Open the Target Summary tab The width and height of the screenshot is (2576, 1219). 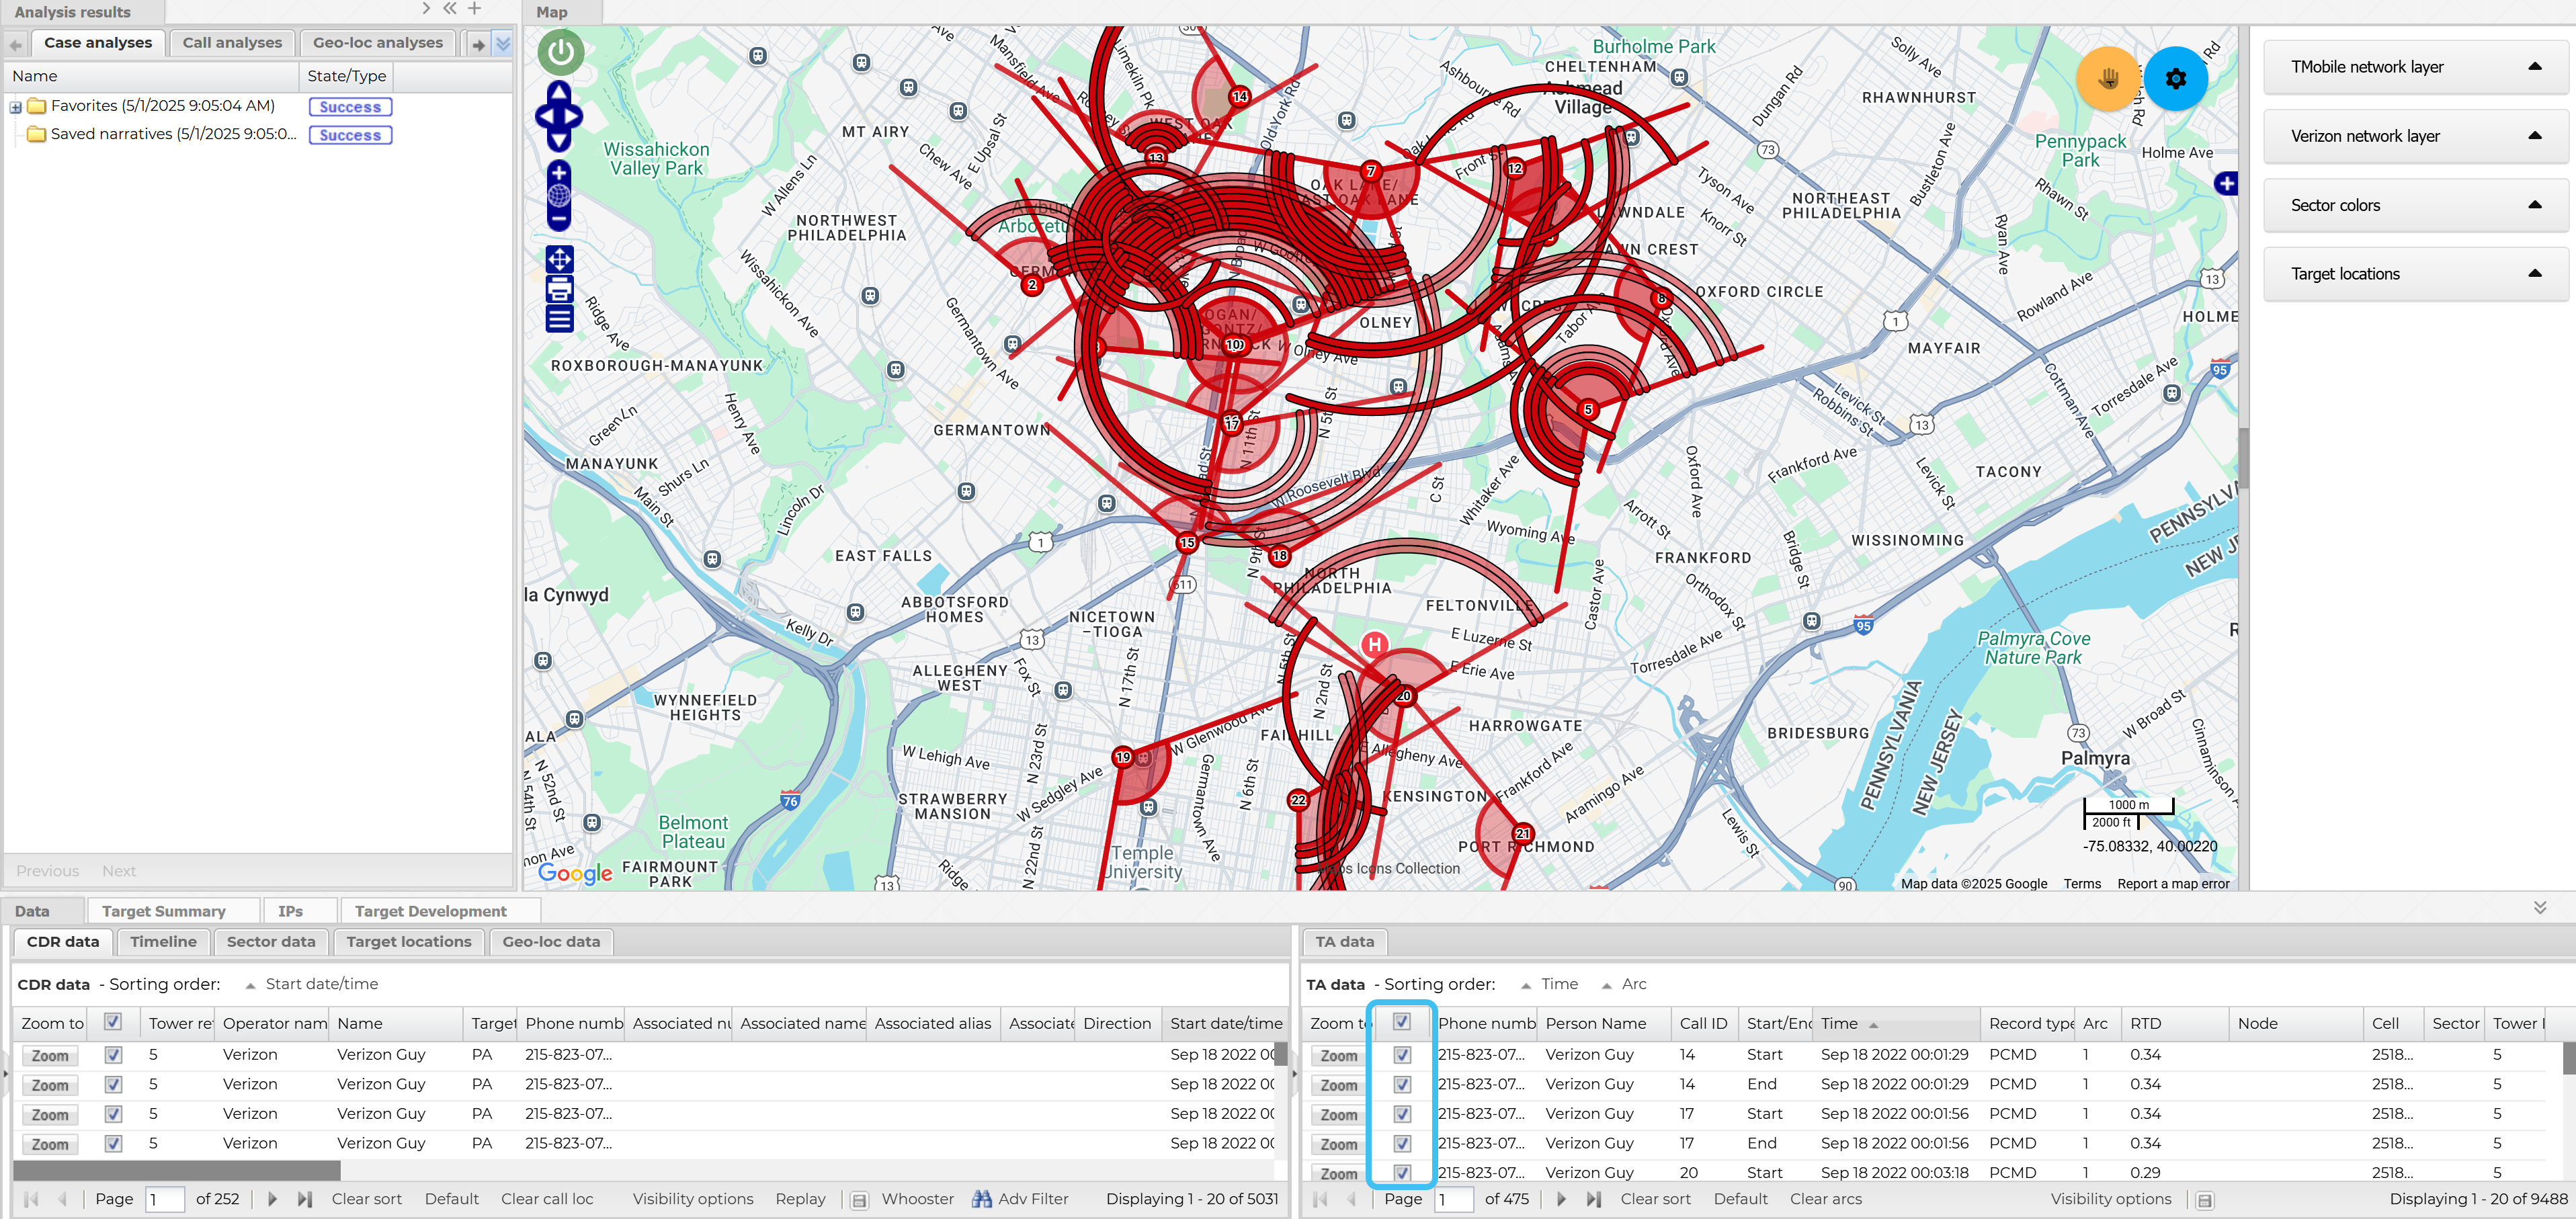tap(163, 911)
